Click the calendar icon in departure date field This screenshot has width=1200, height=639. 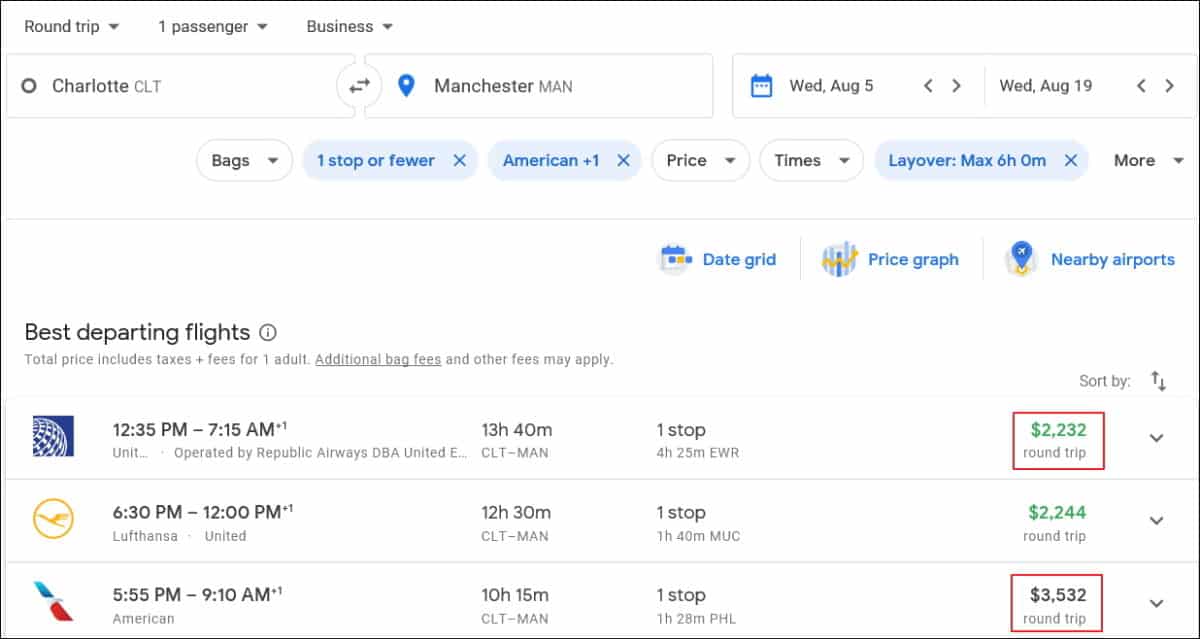coord(761,86)
